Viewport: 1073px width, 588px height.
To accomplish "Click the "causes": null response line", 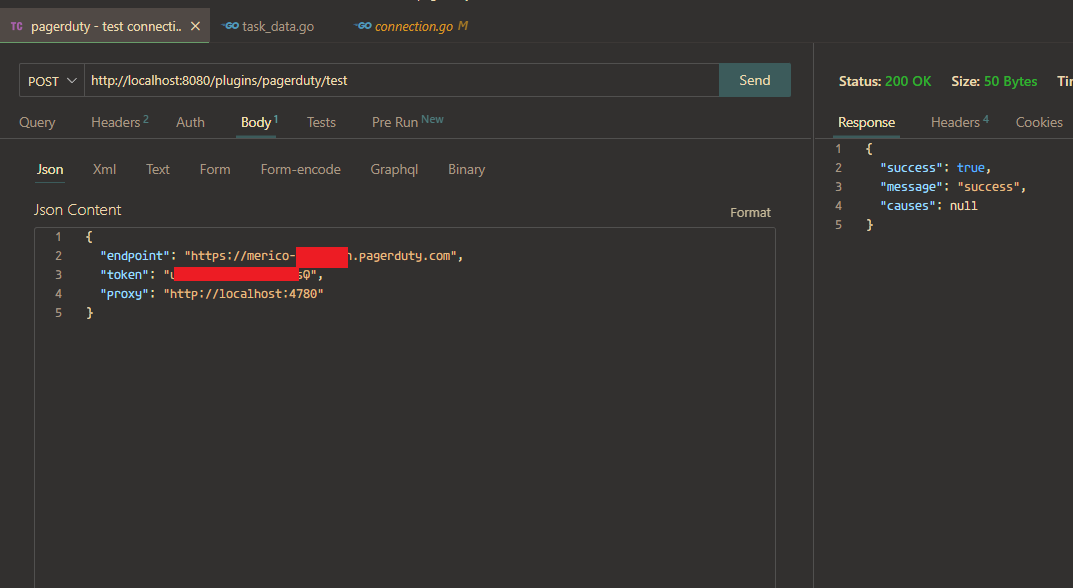I will tap(929, 206).
